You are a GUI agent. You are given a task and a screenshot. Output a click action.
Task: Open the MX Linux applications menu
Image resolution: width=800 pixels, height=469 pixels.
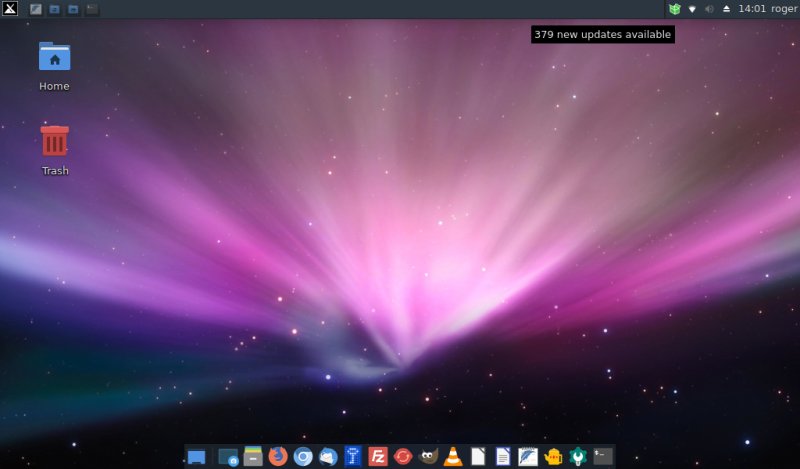pyautogui.click(x=10, y=9)
